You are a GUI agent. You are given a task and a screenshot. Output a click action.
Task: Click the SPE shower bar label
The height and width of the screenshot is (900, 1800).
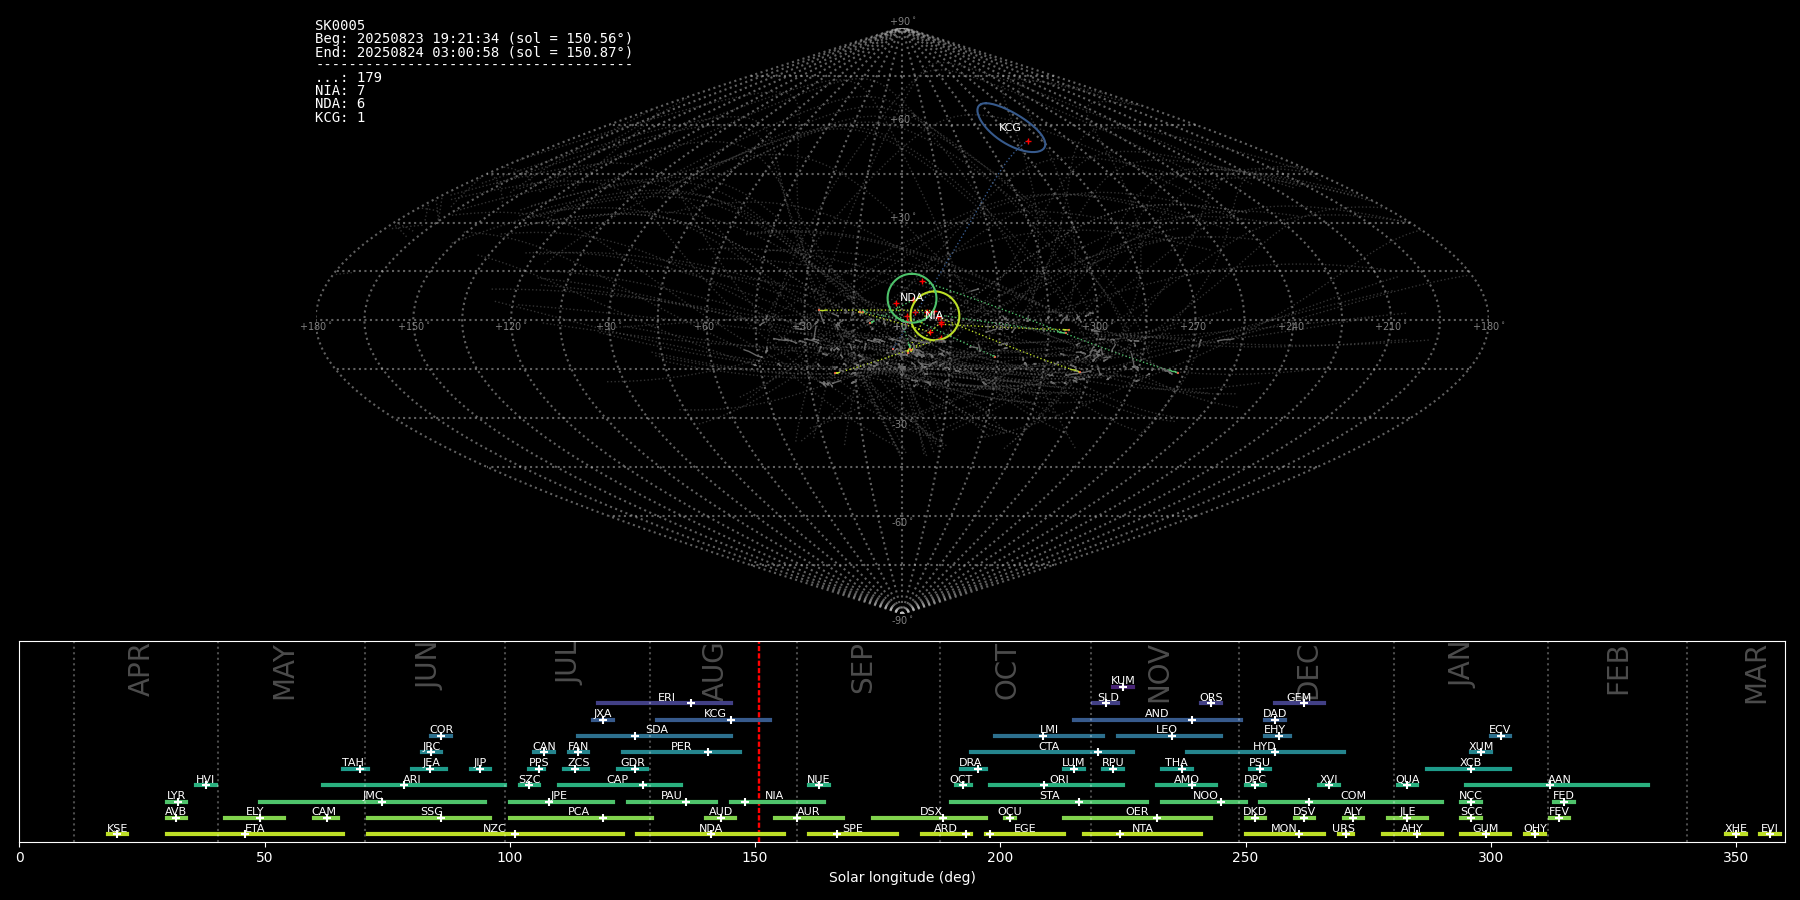pos(852,829)
